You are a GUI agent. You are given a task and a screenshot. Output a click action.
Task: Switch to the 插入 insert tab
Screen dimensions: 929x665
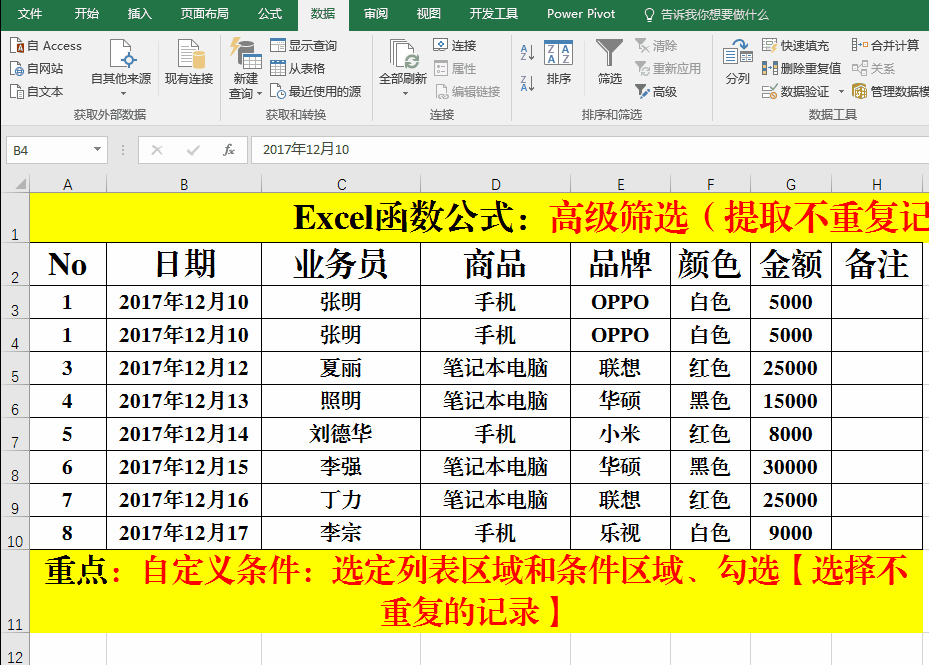[x=140, y=14]
